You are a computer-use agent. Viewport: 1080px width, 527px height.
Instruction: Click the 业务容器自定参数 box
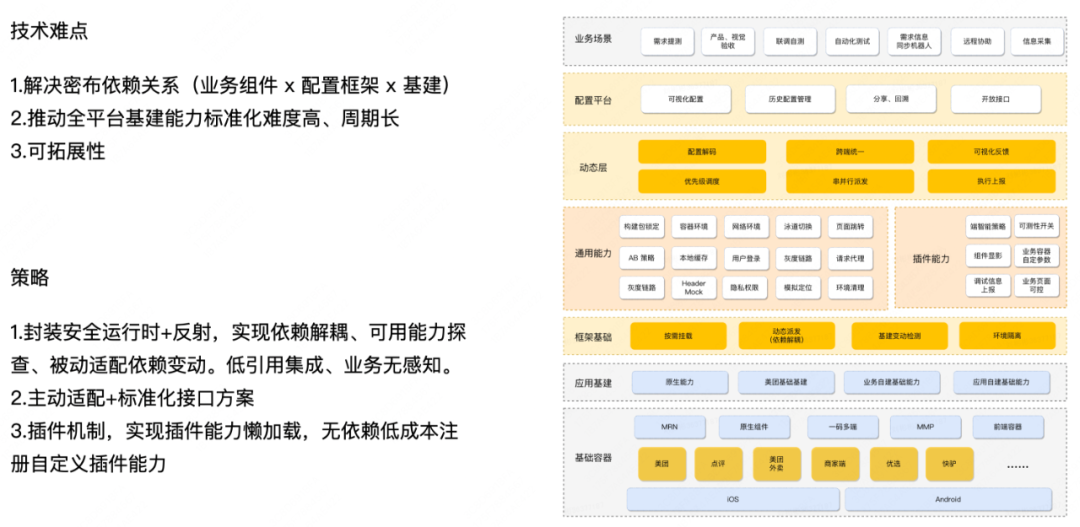[x=1036, y=256]
